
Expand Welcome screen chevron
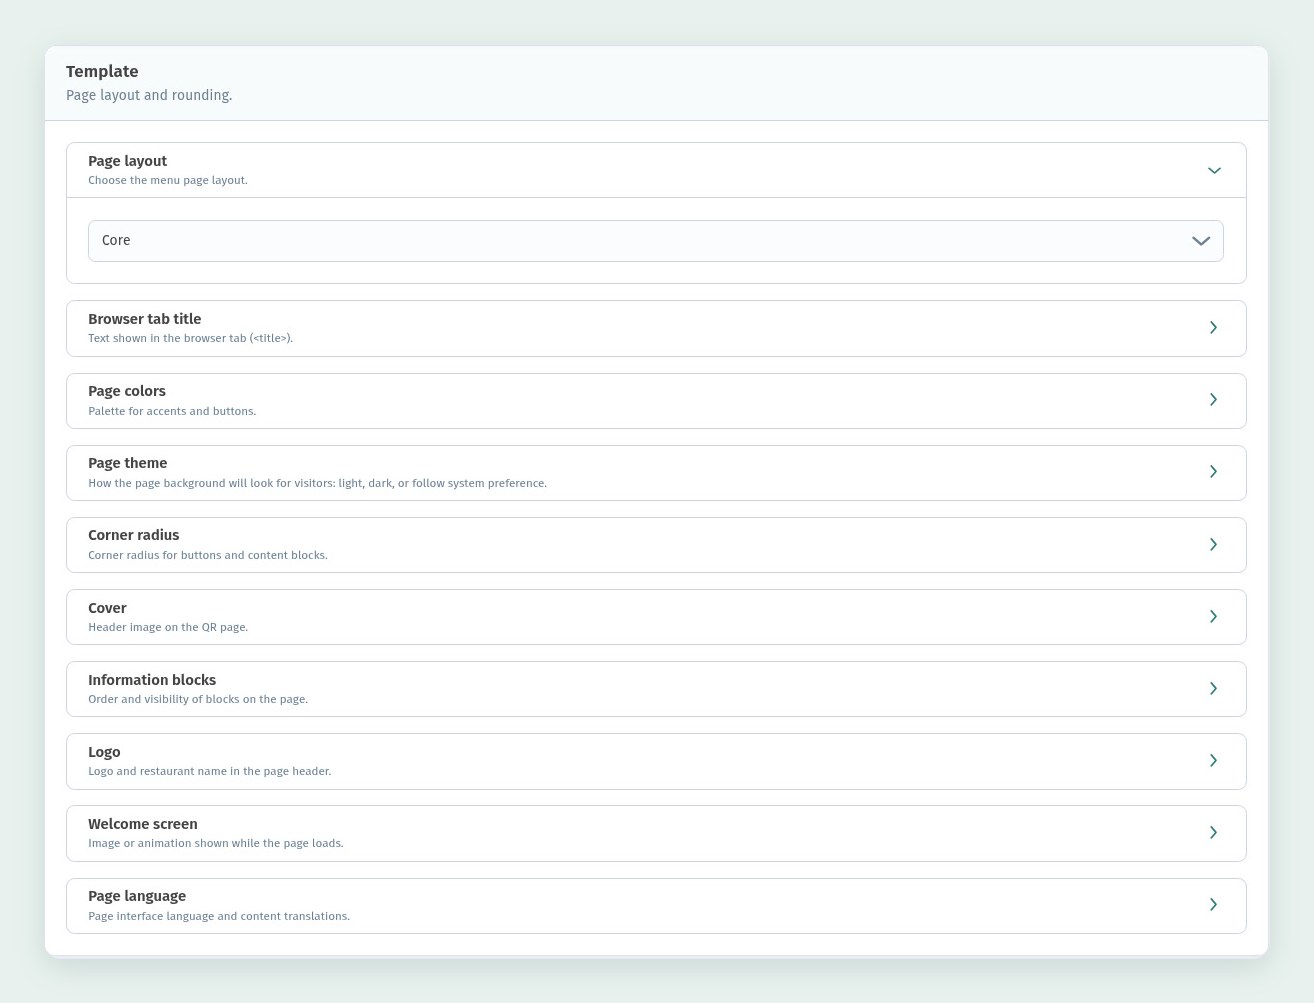pos(1213,833)
